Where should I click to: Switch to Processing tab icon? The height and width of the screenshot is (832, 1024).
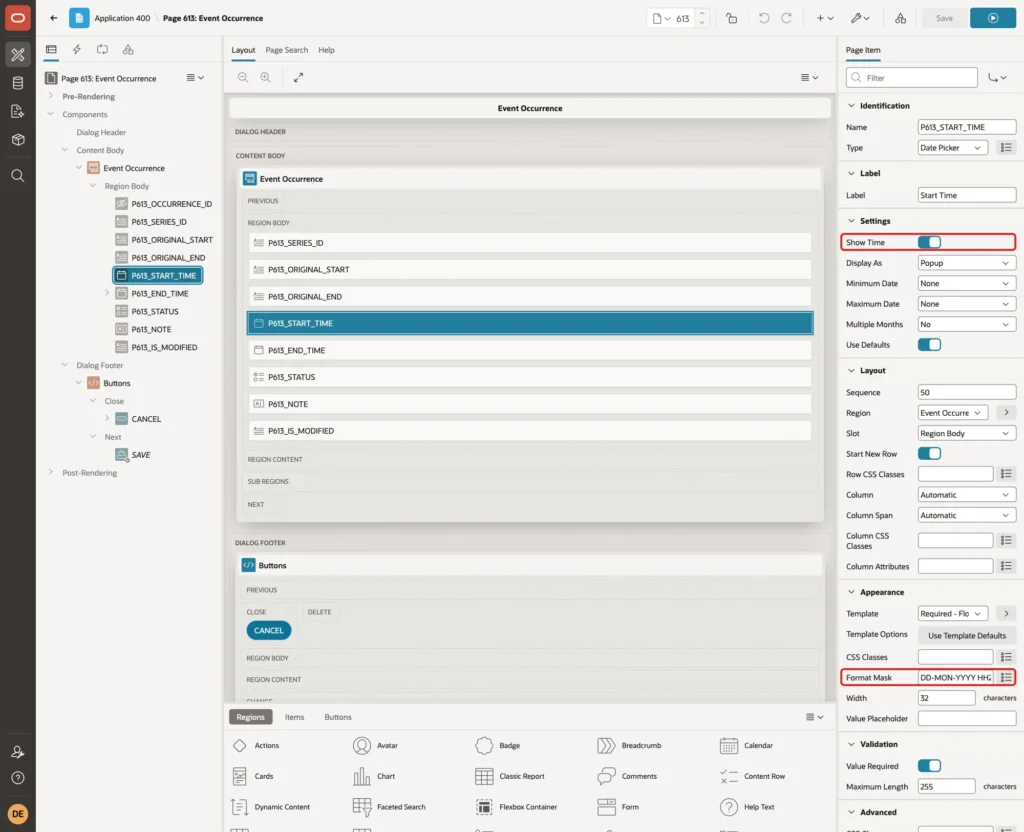pyautogui.click(x=103, y=50)
